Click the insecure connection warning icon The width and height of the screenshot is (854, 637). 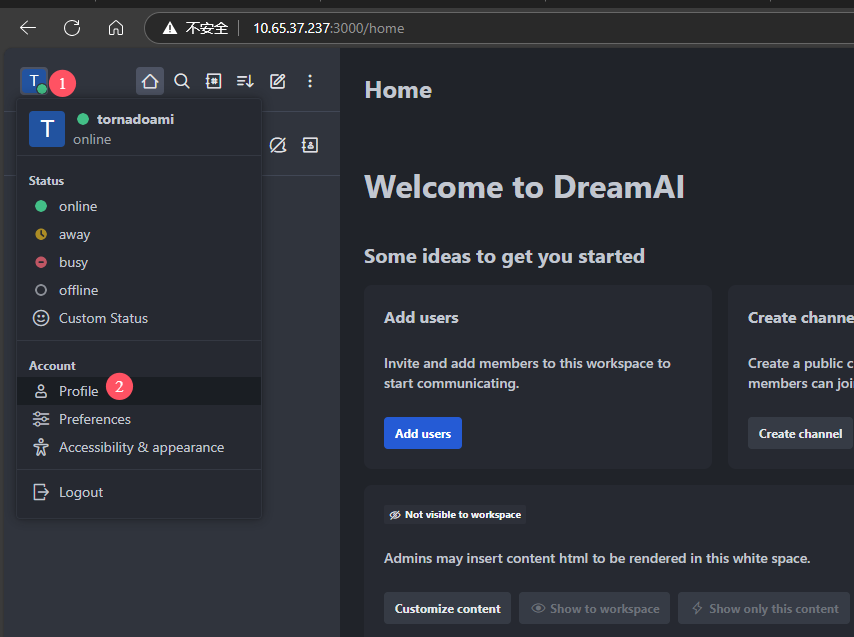(170, 28)
